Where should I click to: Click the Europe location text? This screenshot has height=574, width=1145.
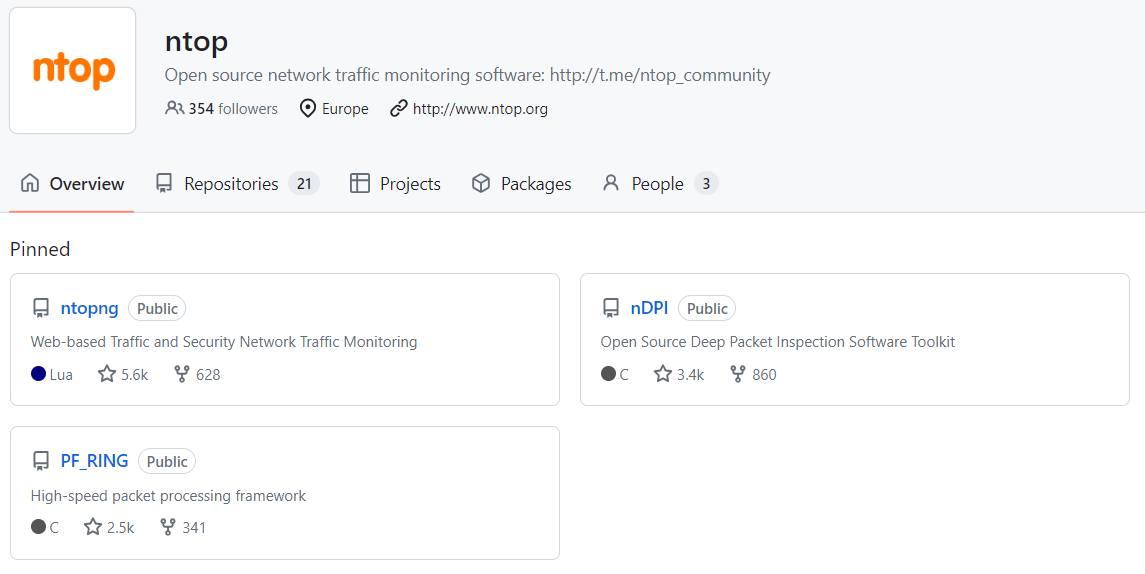345,109
